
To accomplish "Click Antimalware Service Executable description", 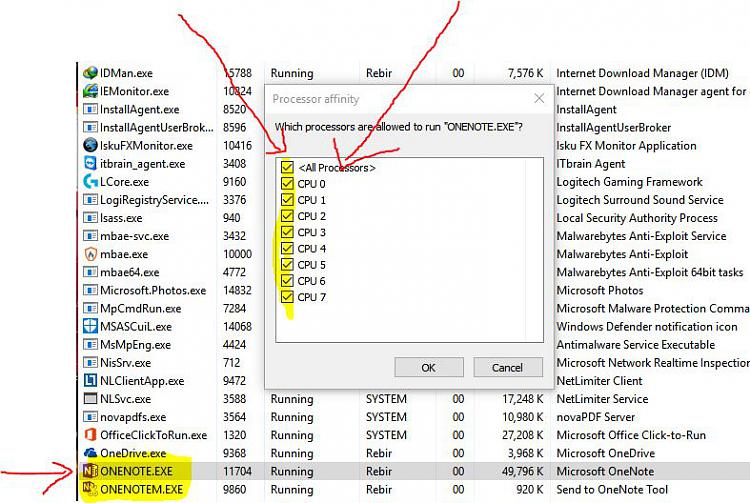I will tap(636, 345).
